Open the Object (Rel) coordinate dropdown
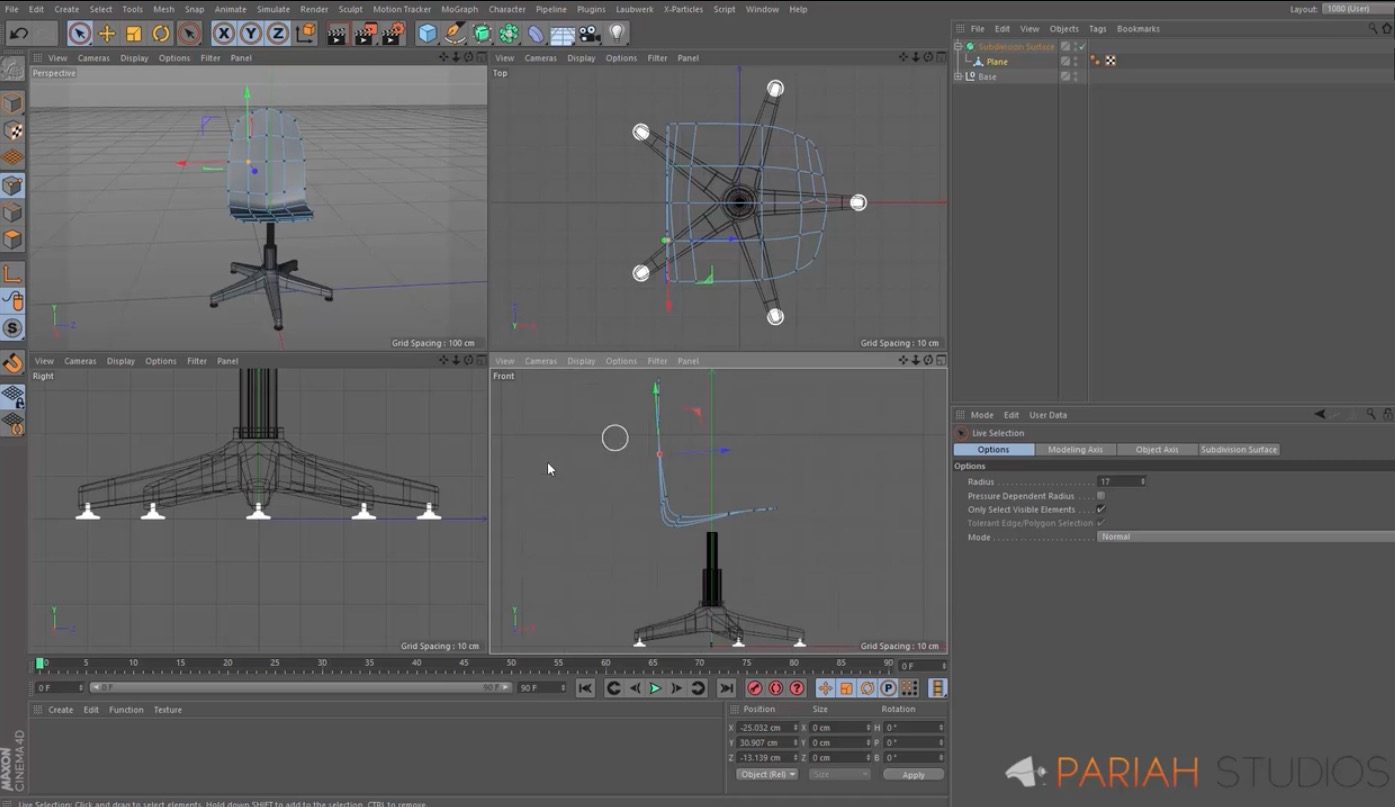1395x807 pixels. (767, 774)
